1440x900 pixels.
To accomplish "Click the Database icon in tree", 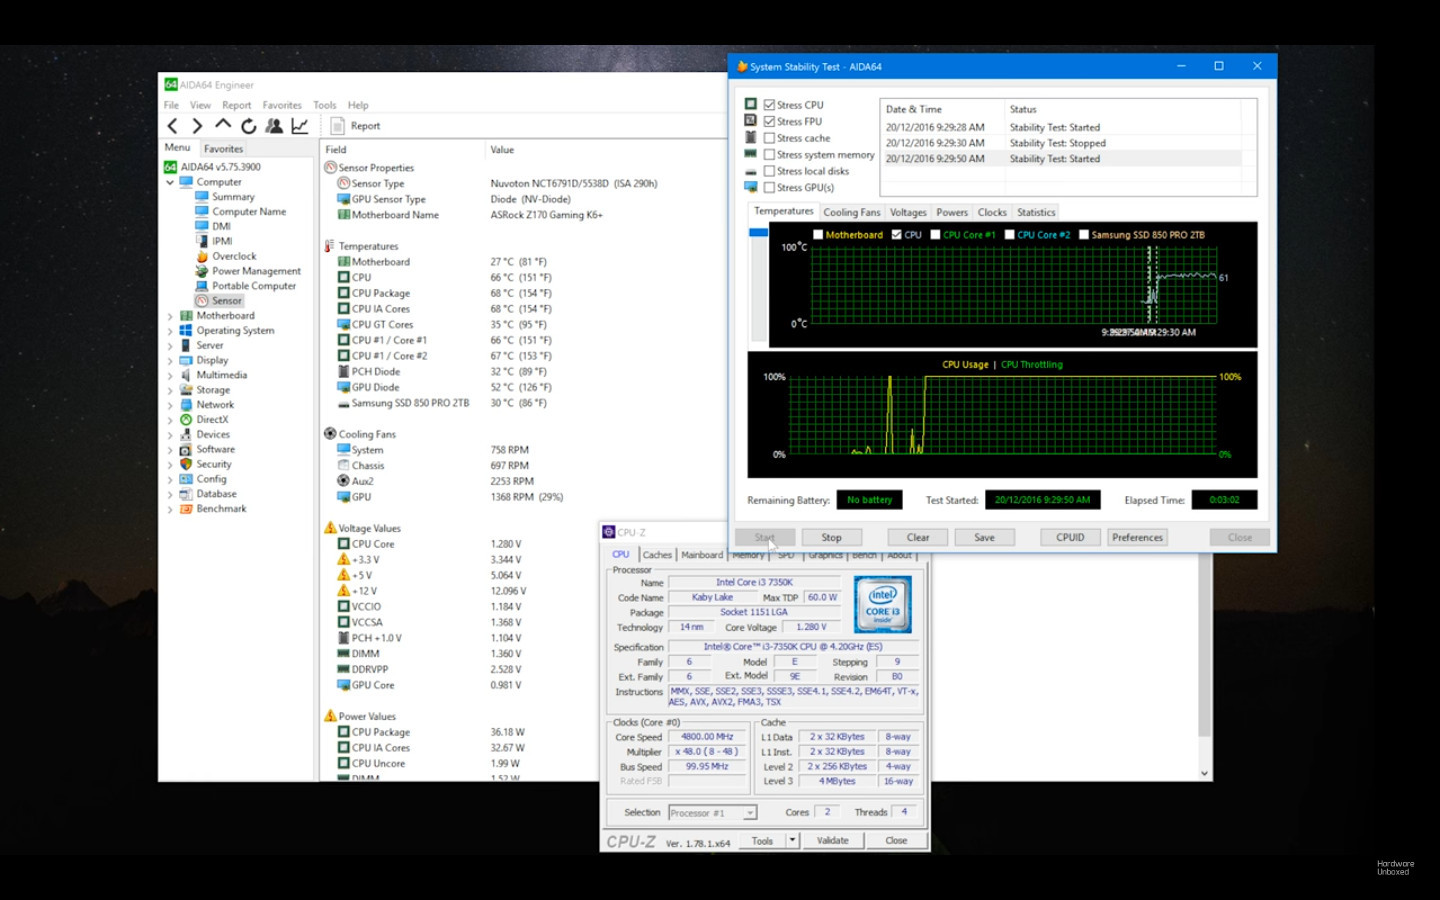I will [186, 494].
